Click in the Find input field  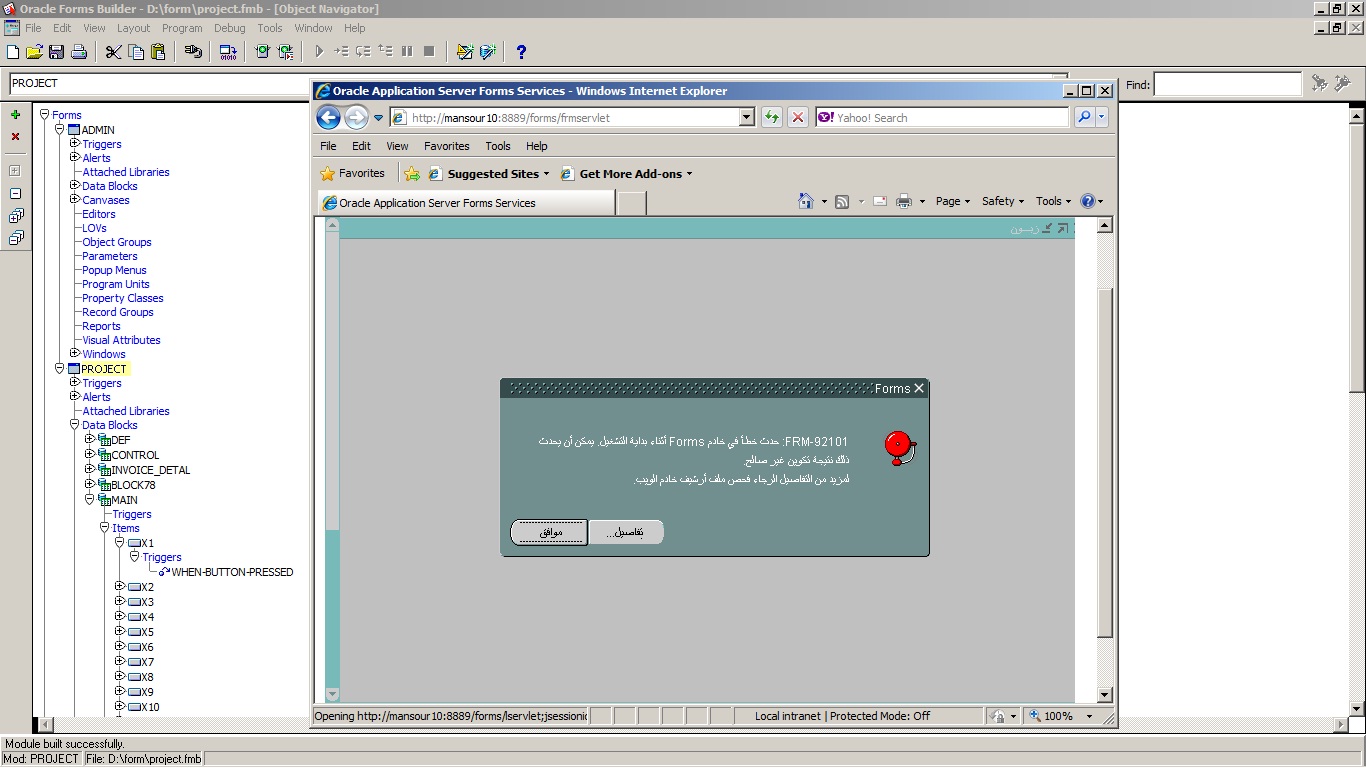pyautogui.click(x=1228, y=85)
